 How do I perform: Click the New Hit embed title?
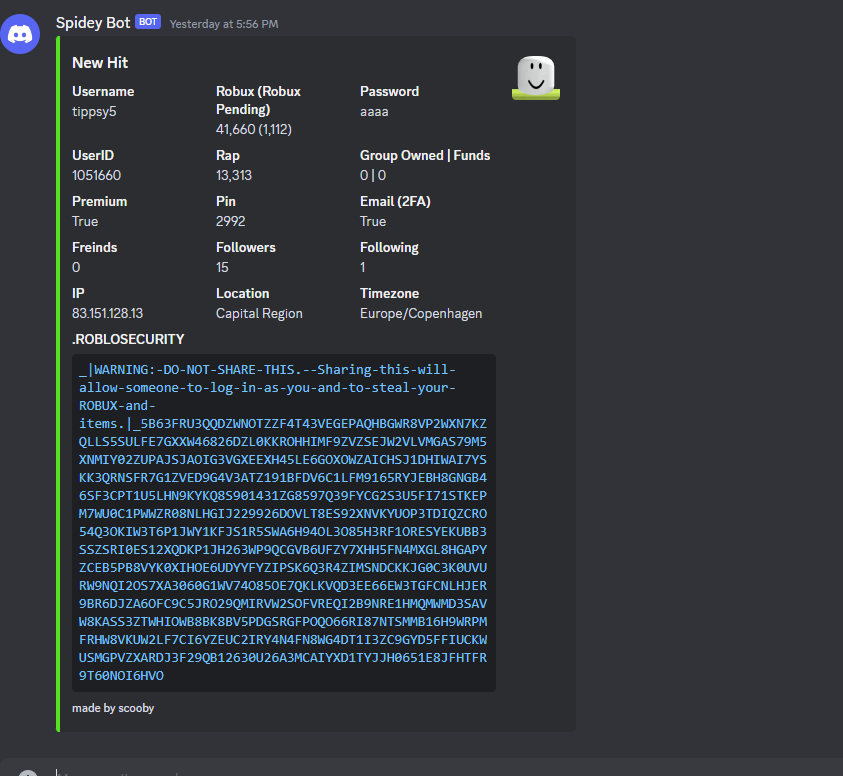click(100, 62)
